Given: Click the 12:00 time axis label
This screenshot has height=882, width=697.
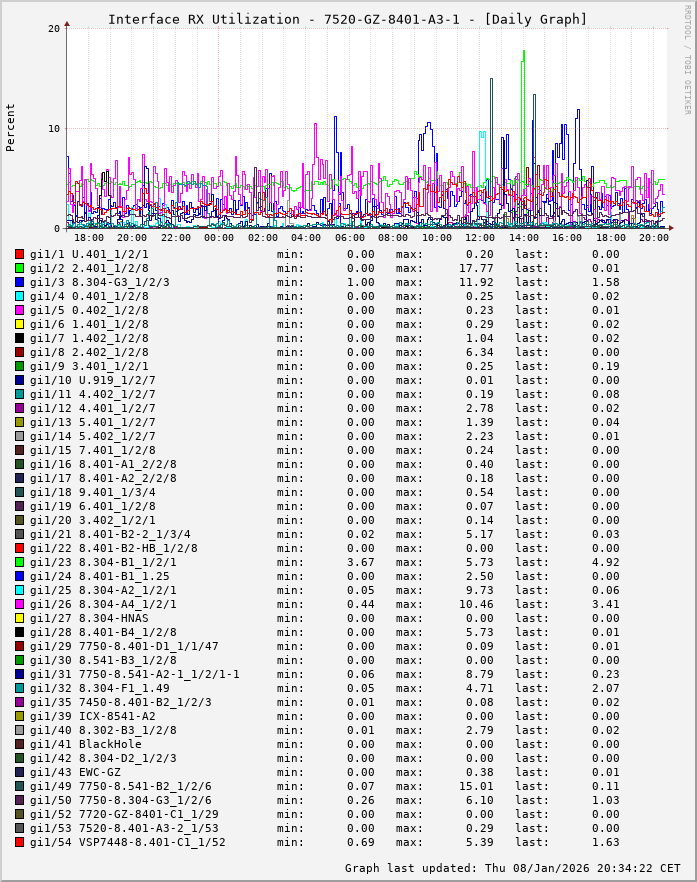Looking at the screenshot, I should tap(480, 237).
